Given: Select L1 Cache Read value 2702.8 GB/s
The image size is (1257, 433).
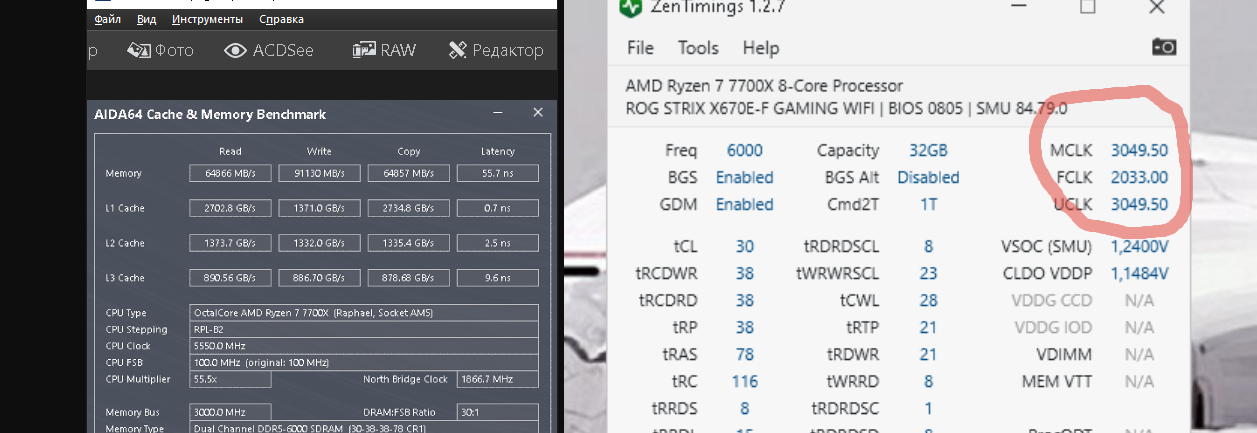Looking at the screenshot, I should [230, 208].
